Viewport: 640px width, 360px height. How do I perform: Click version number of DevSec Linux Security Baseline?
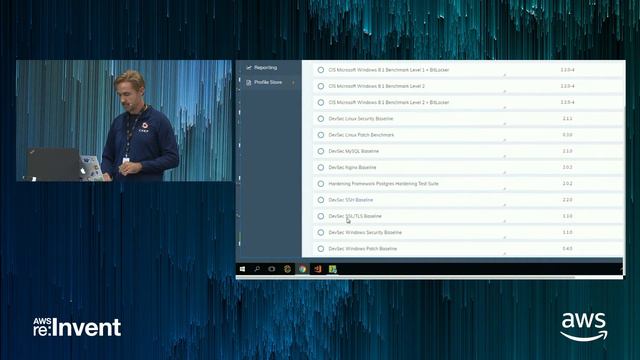pos(567,119)
